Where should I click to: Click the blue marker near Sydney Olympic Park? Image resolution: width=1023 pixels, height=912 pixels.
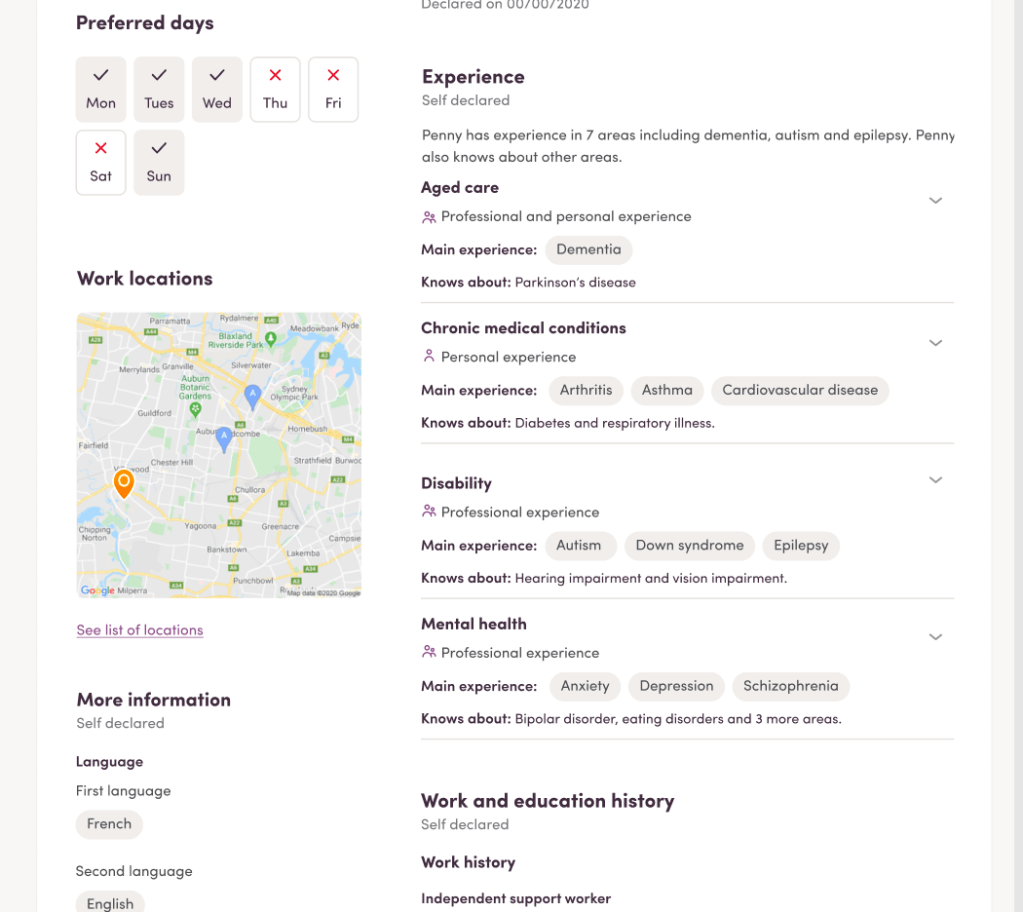pos(253,396)
